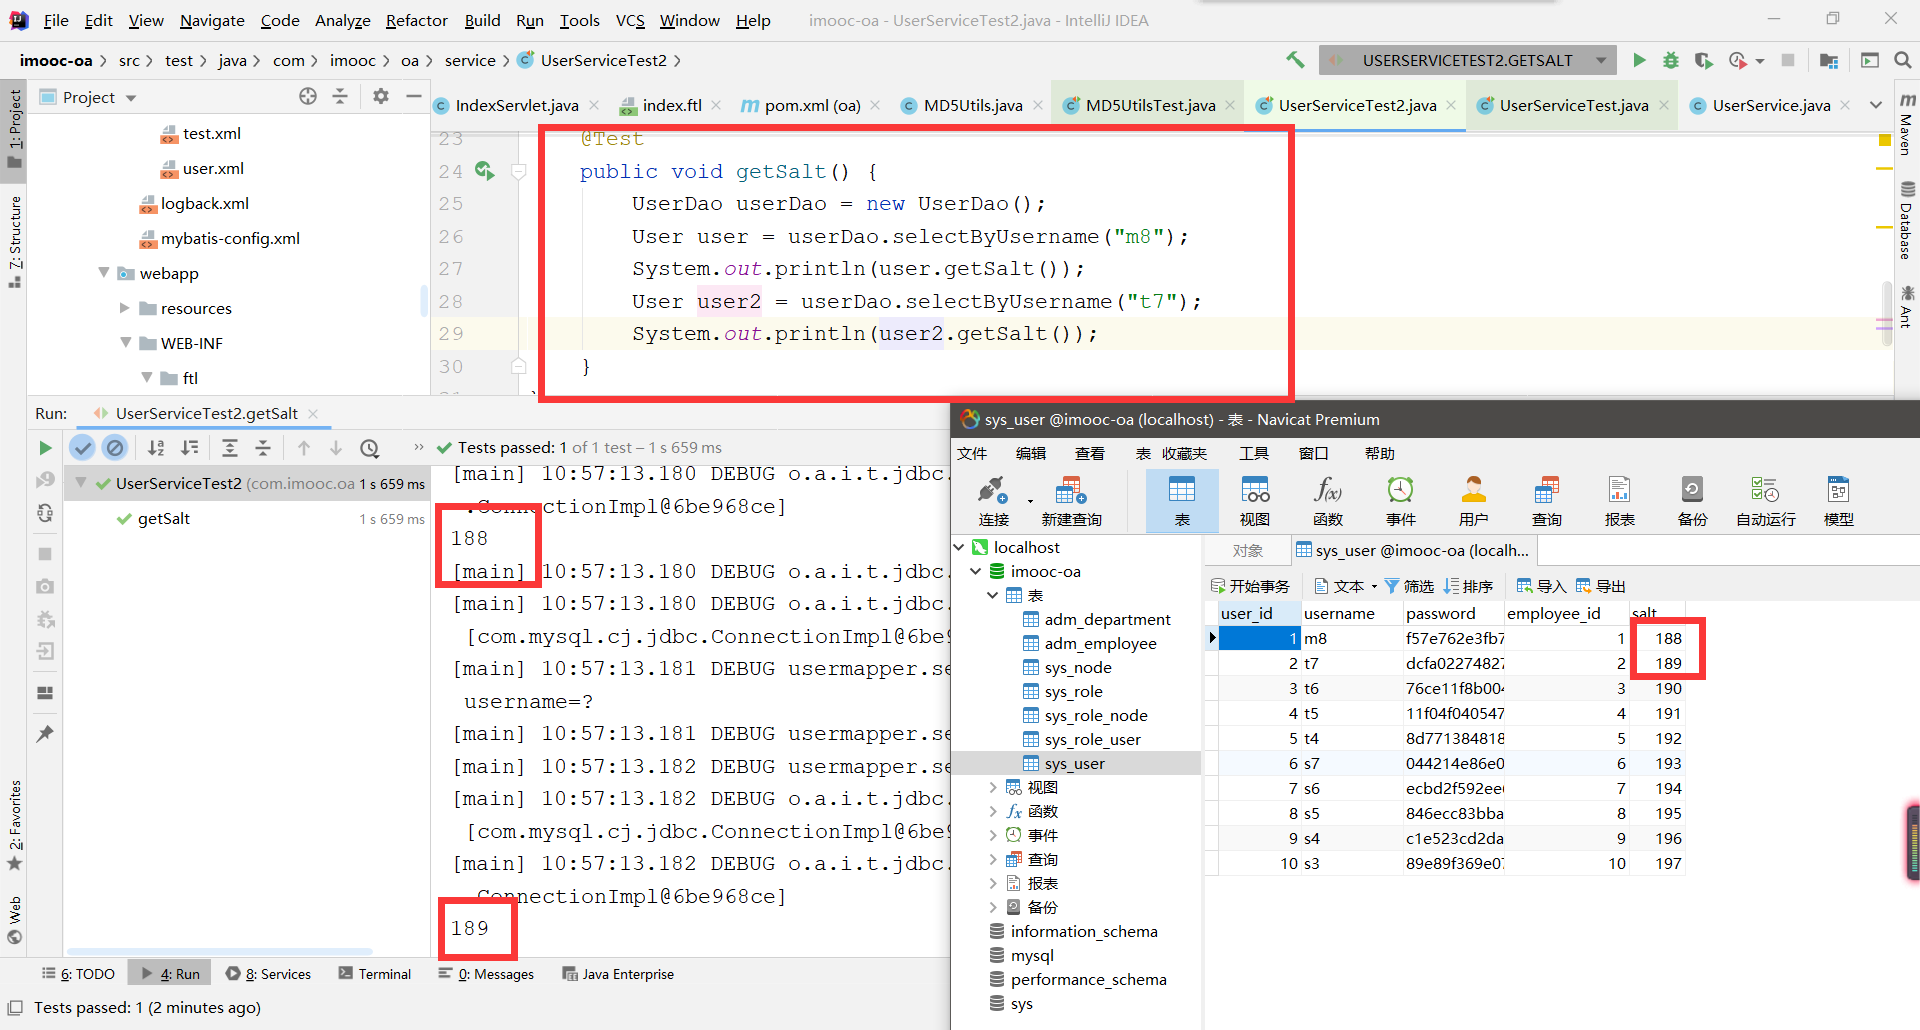Viewport: 1920px width, 1030px height.
Task: Open Navicat 事件 events icon
Action: [x=1401, y=501]
